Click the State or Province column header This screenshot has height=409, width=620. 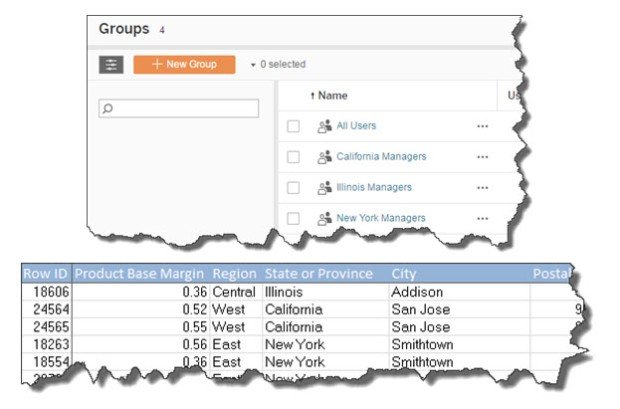click(318, 274)
